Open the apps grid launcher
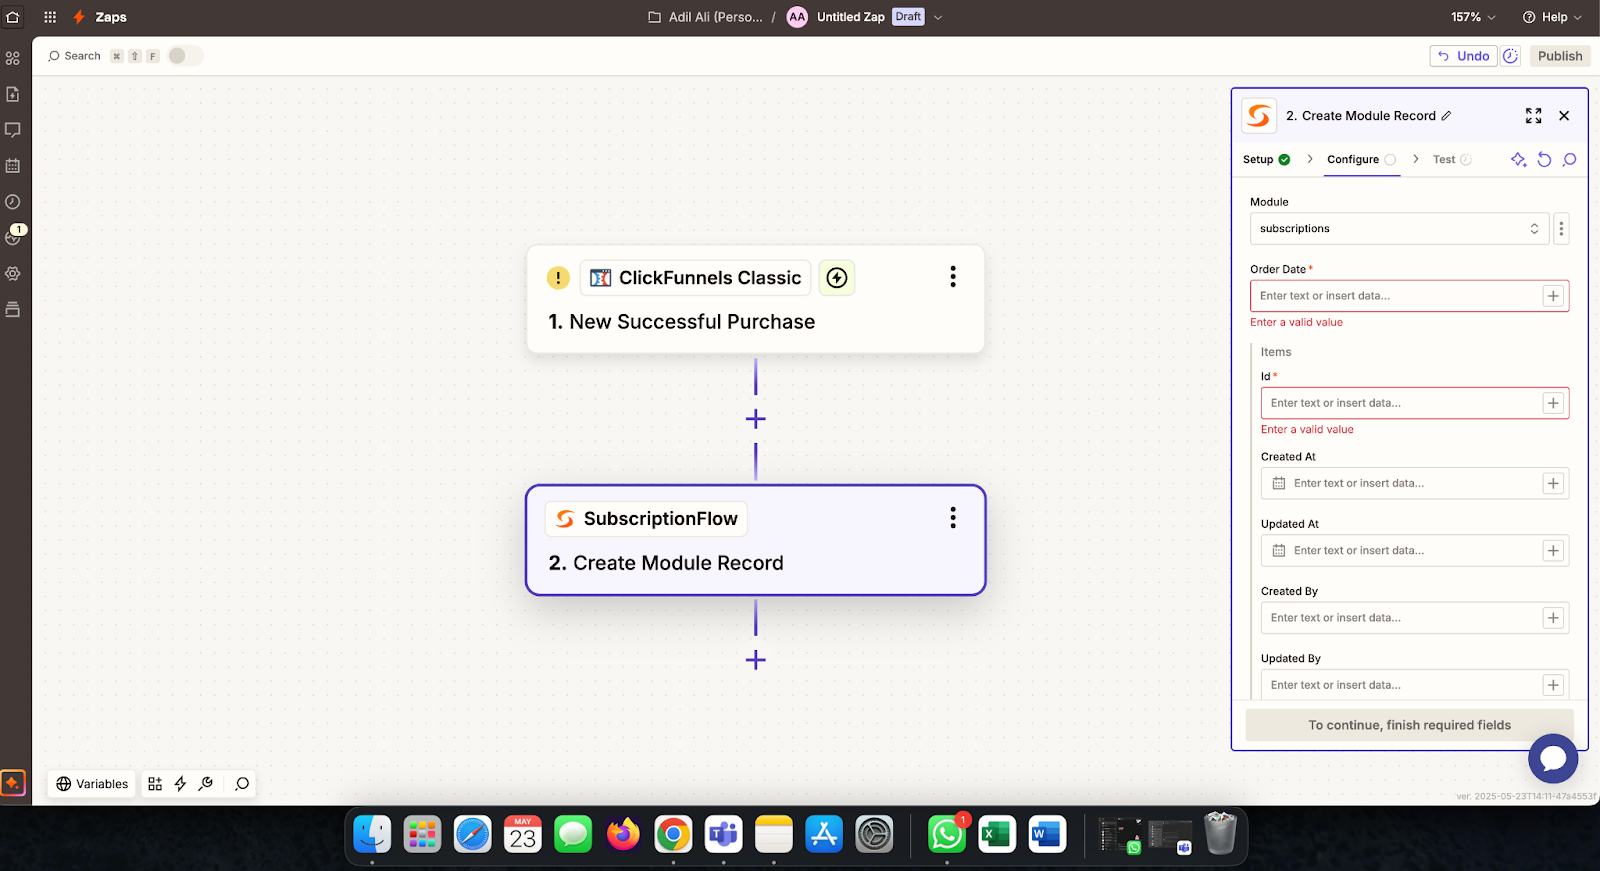 point(50,17)
